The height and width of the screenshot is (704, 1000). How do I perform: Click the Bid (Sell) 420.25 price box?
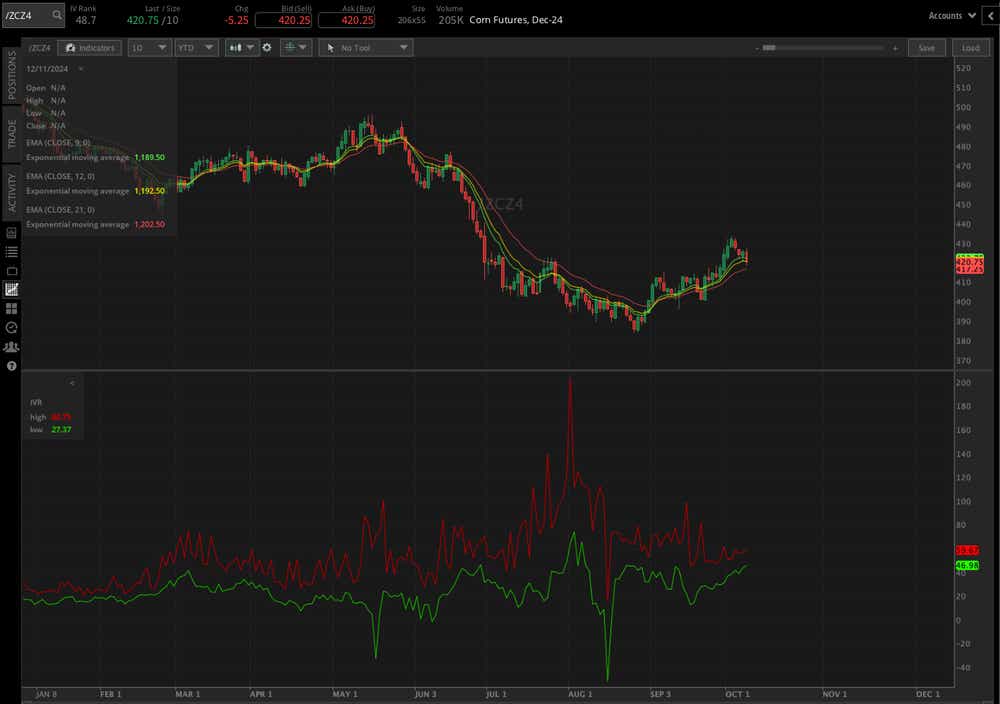tap(283, 20)
